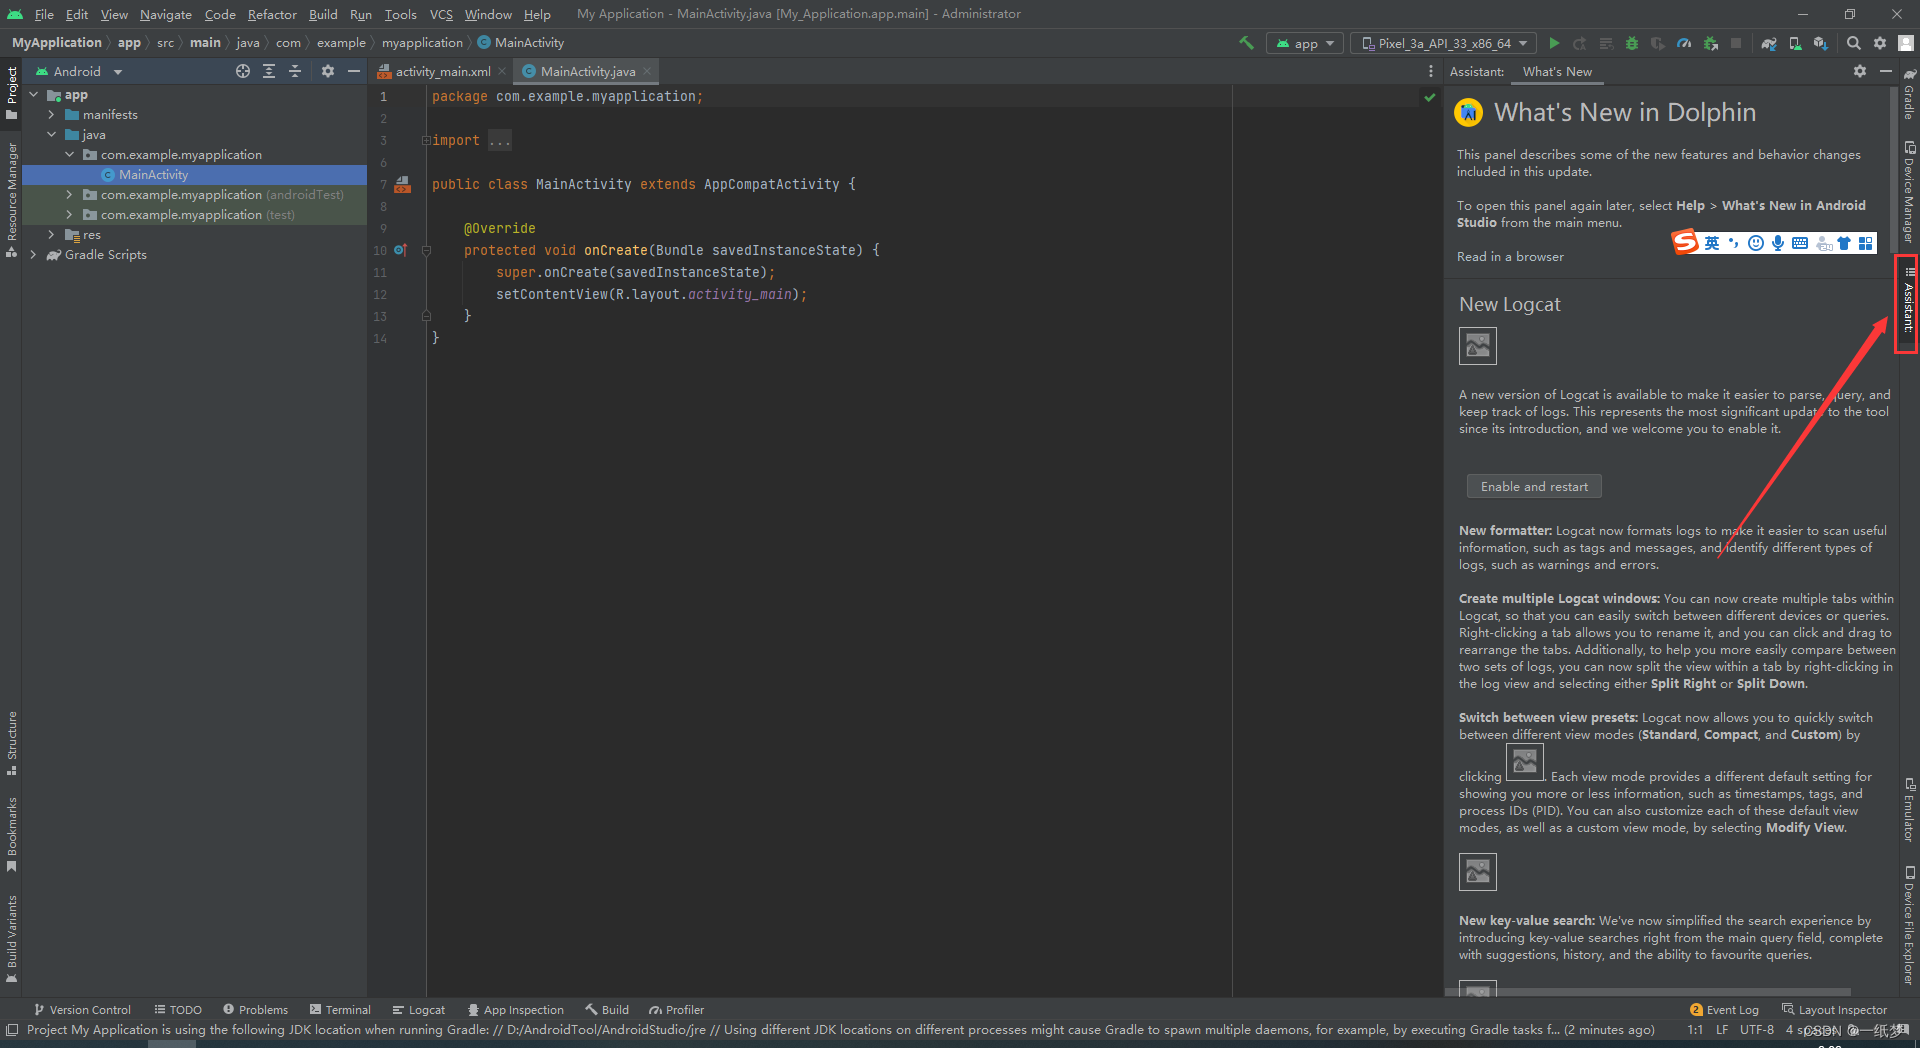Toggle the Project tool window tab
The width and height of the screenshot is (1920, 1048).
pos(11,92)
